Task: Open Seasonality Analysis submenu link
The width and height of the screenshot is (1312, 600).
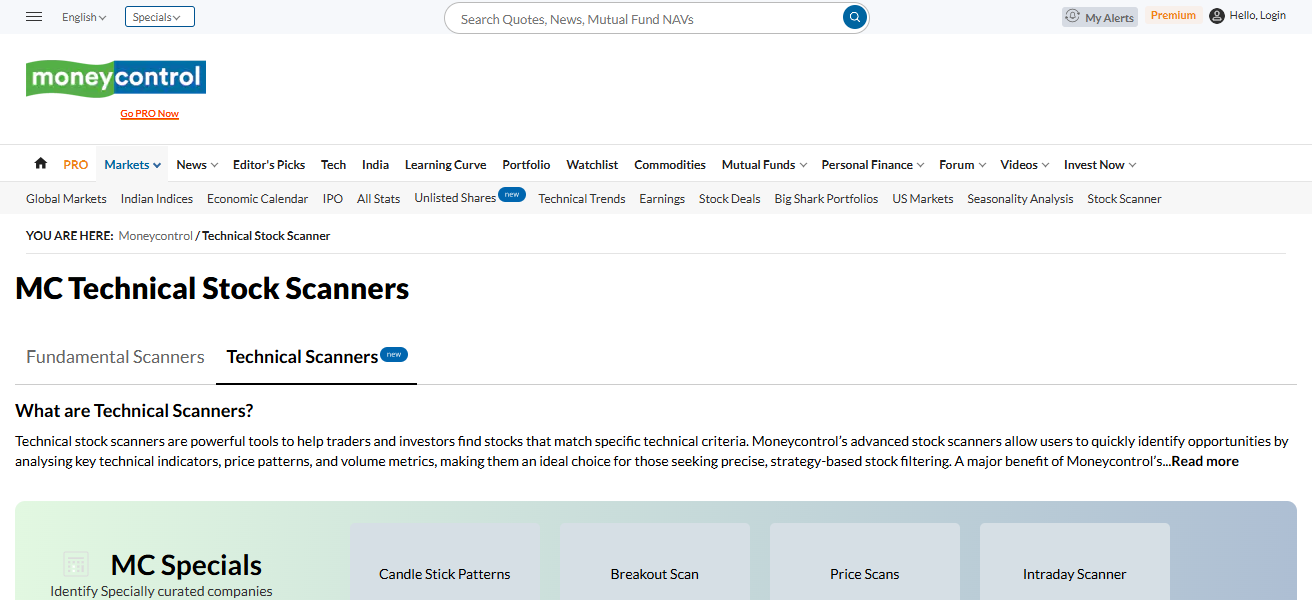Action: [1020, 199]
